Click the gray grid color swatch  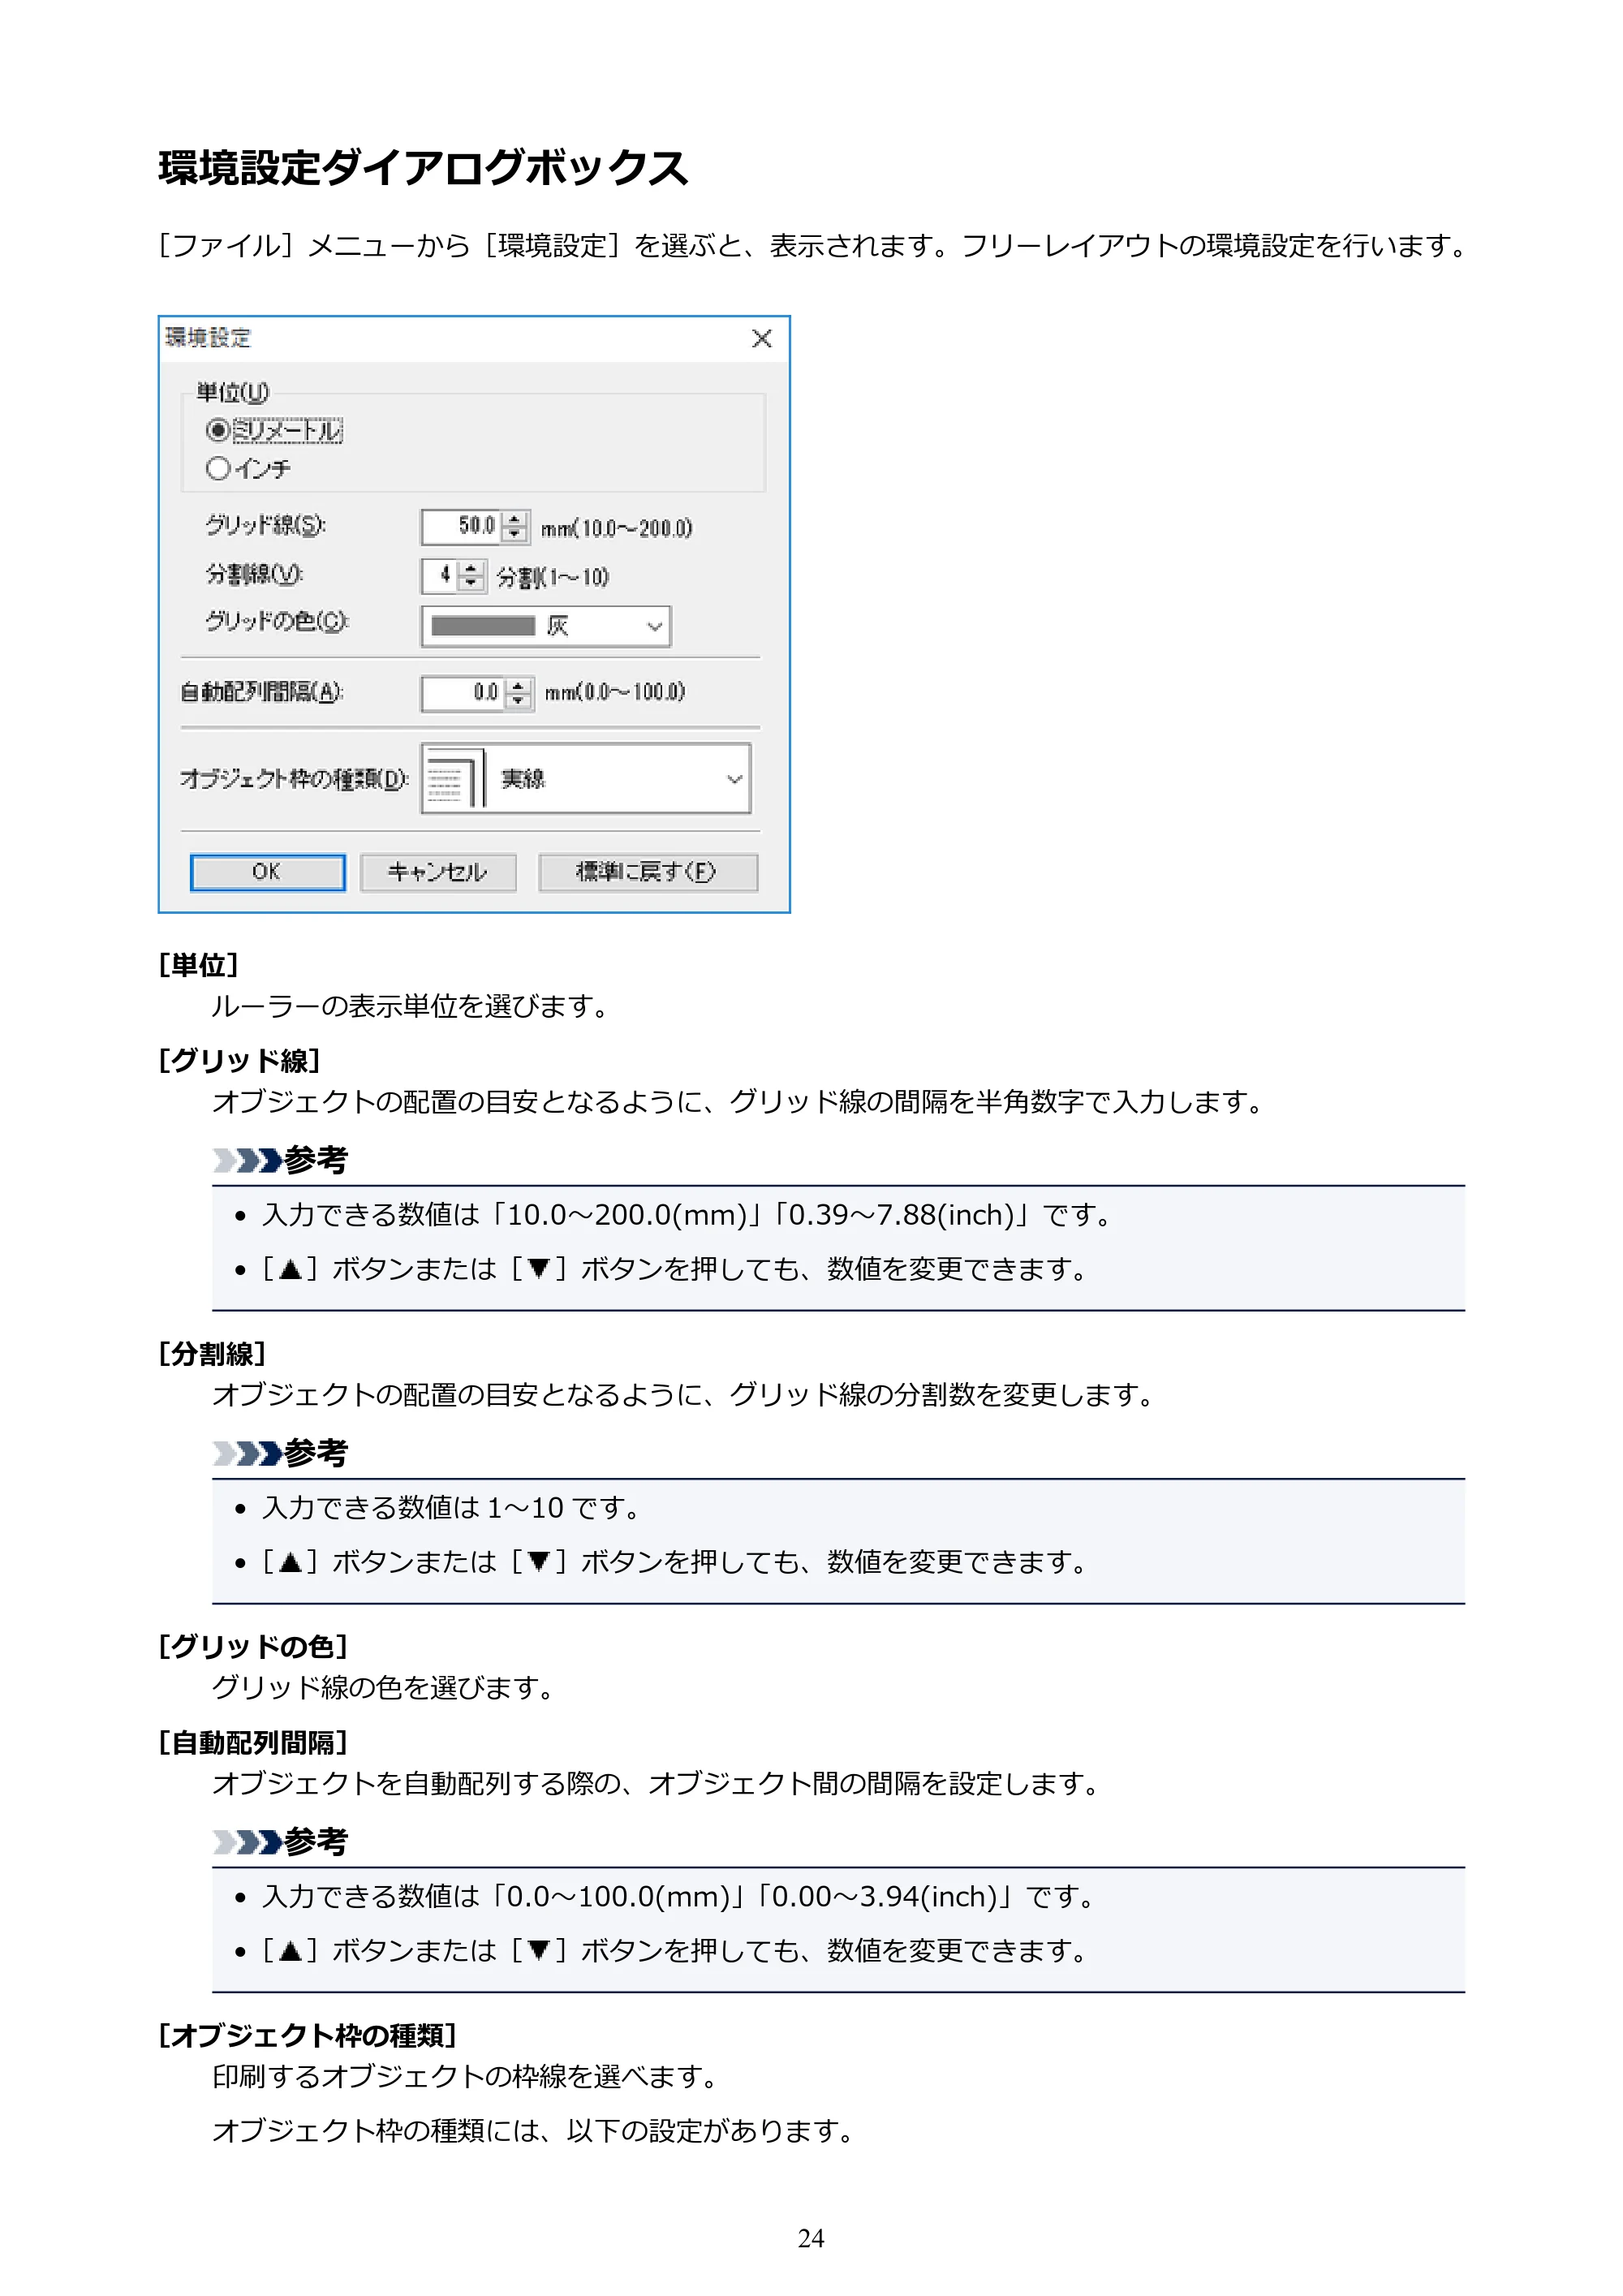[x=483, y=627]
